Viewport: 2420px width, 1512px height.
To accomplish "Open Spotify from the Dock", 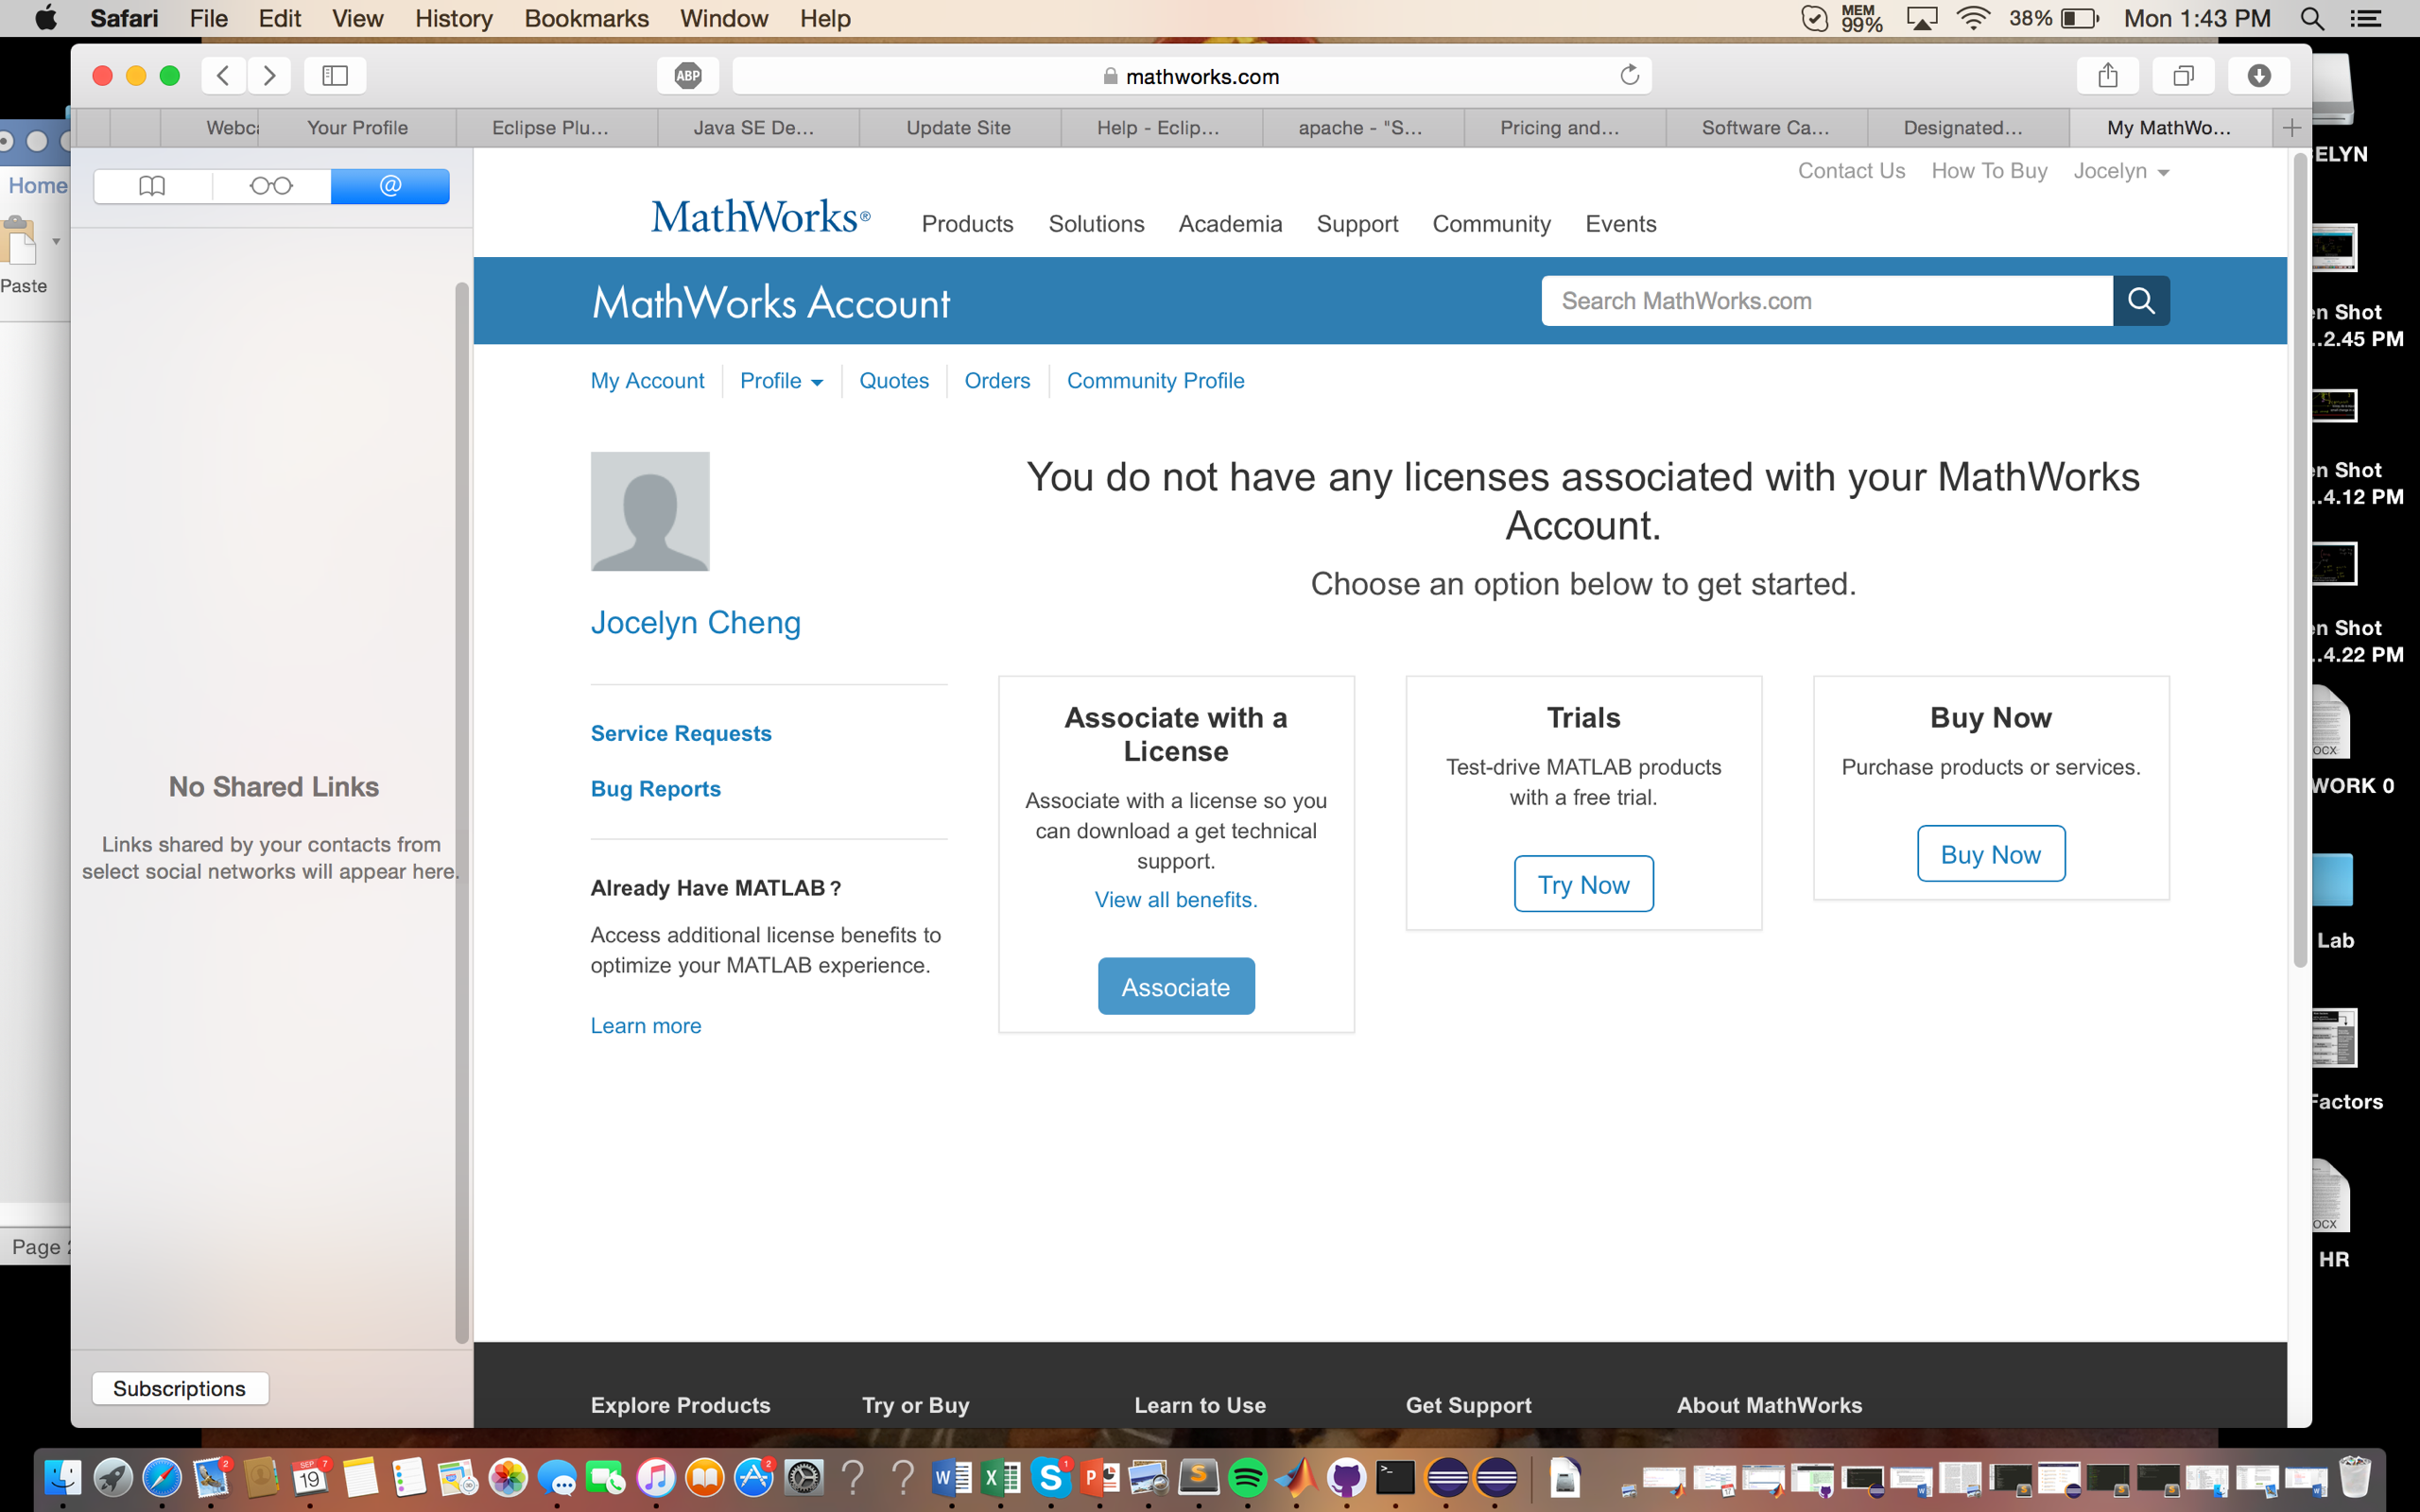I will coord(1248,1477).
